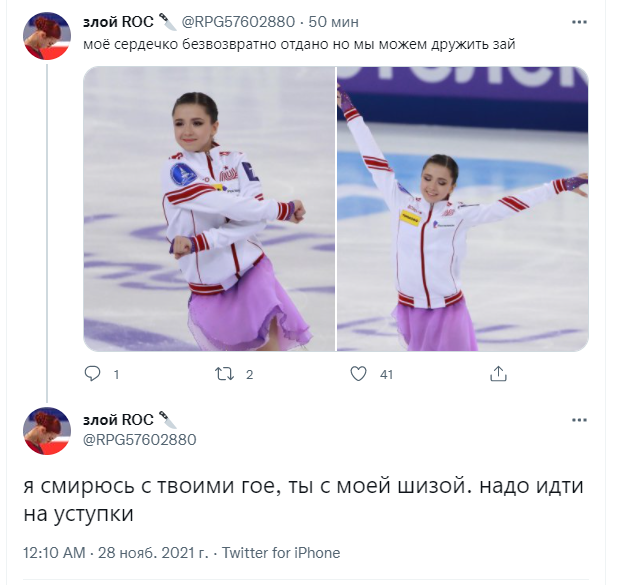This screenshot has height=585, width=620.
Task: View the reply count number 1
Action: [x=116, y=375]
